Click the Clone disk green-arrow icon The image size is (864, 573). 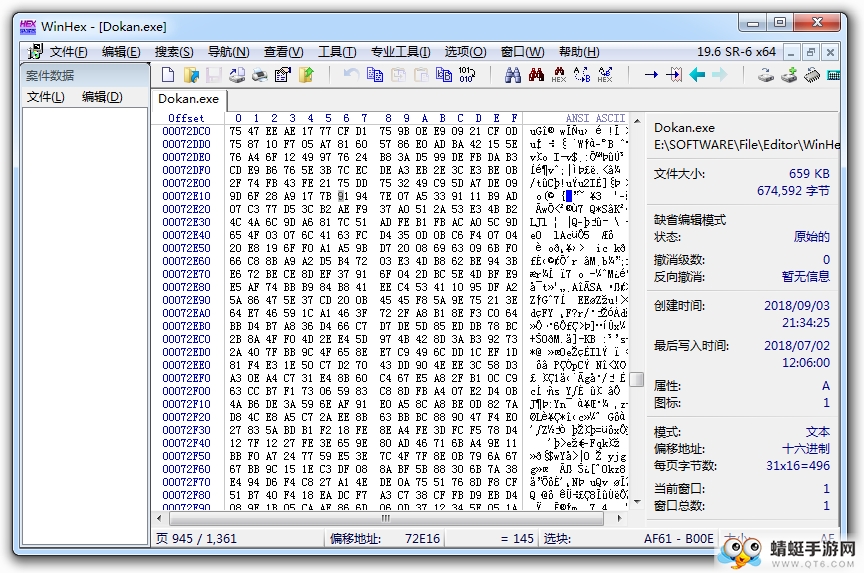pyautogui.click(x=789, y=74)
